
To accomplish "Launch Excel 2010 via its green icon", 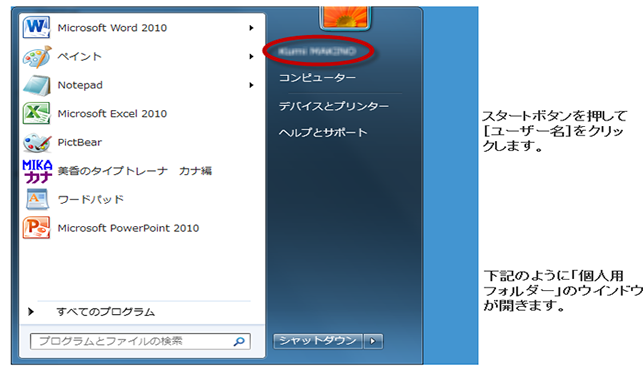I will (x=36, y=114).
